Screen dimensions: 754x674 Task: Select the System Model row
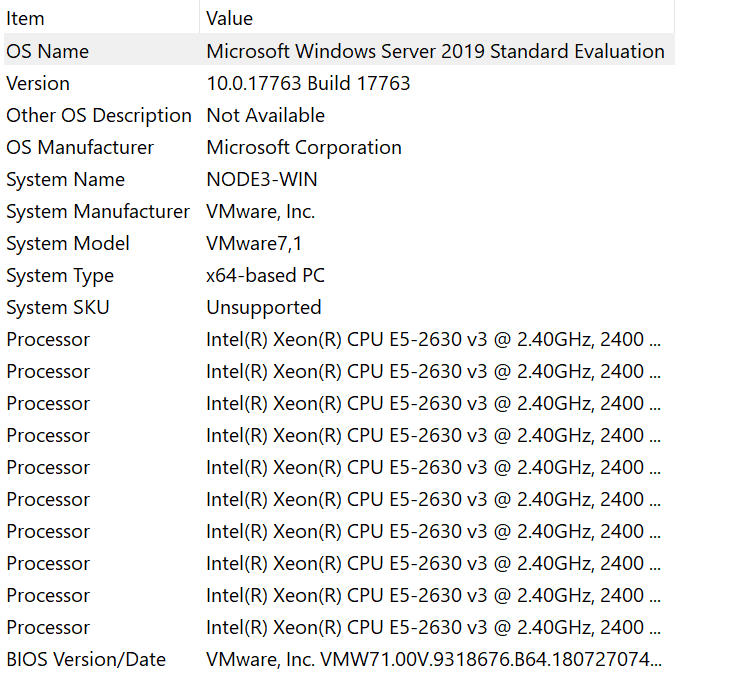pos(339,243)
